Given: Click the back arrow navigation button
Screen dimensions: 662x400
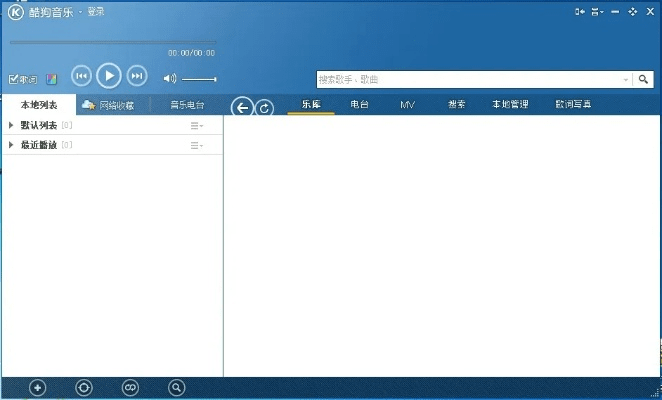Looking at the screenshot, I should click(x=241, y=107).
